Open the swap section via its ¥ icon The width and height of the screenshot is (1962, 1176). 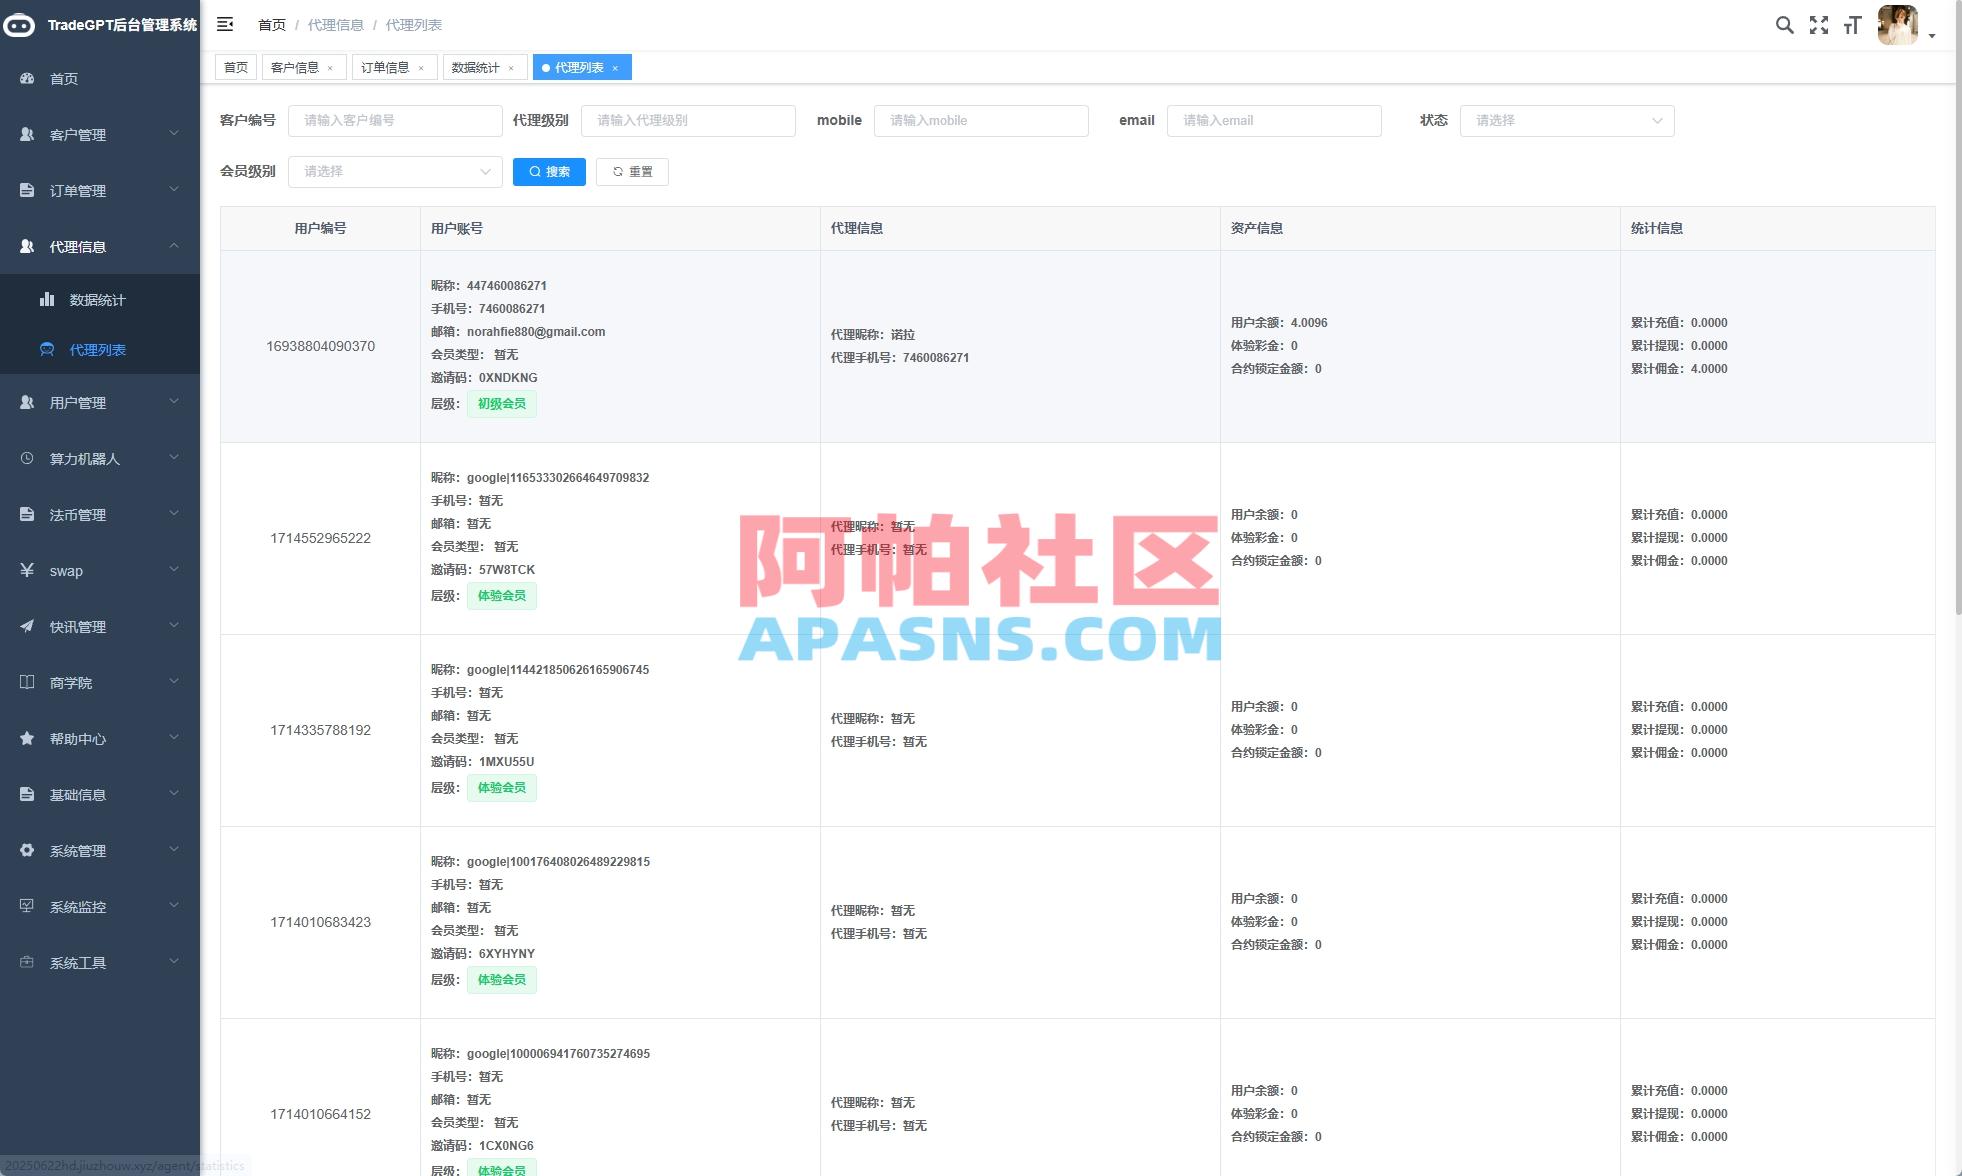(26, 570)
